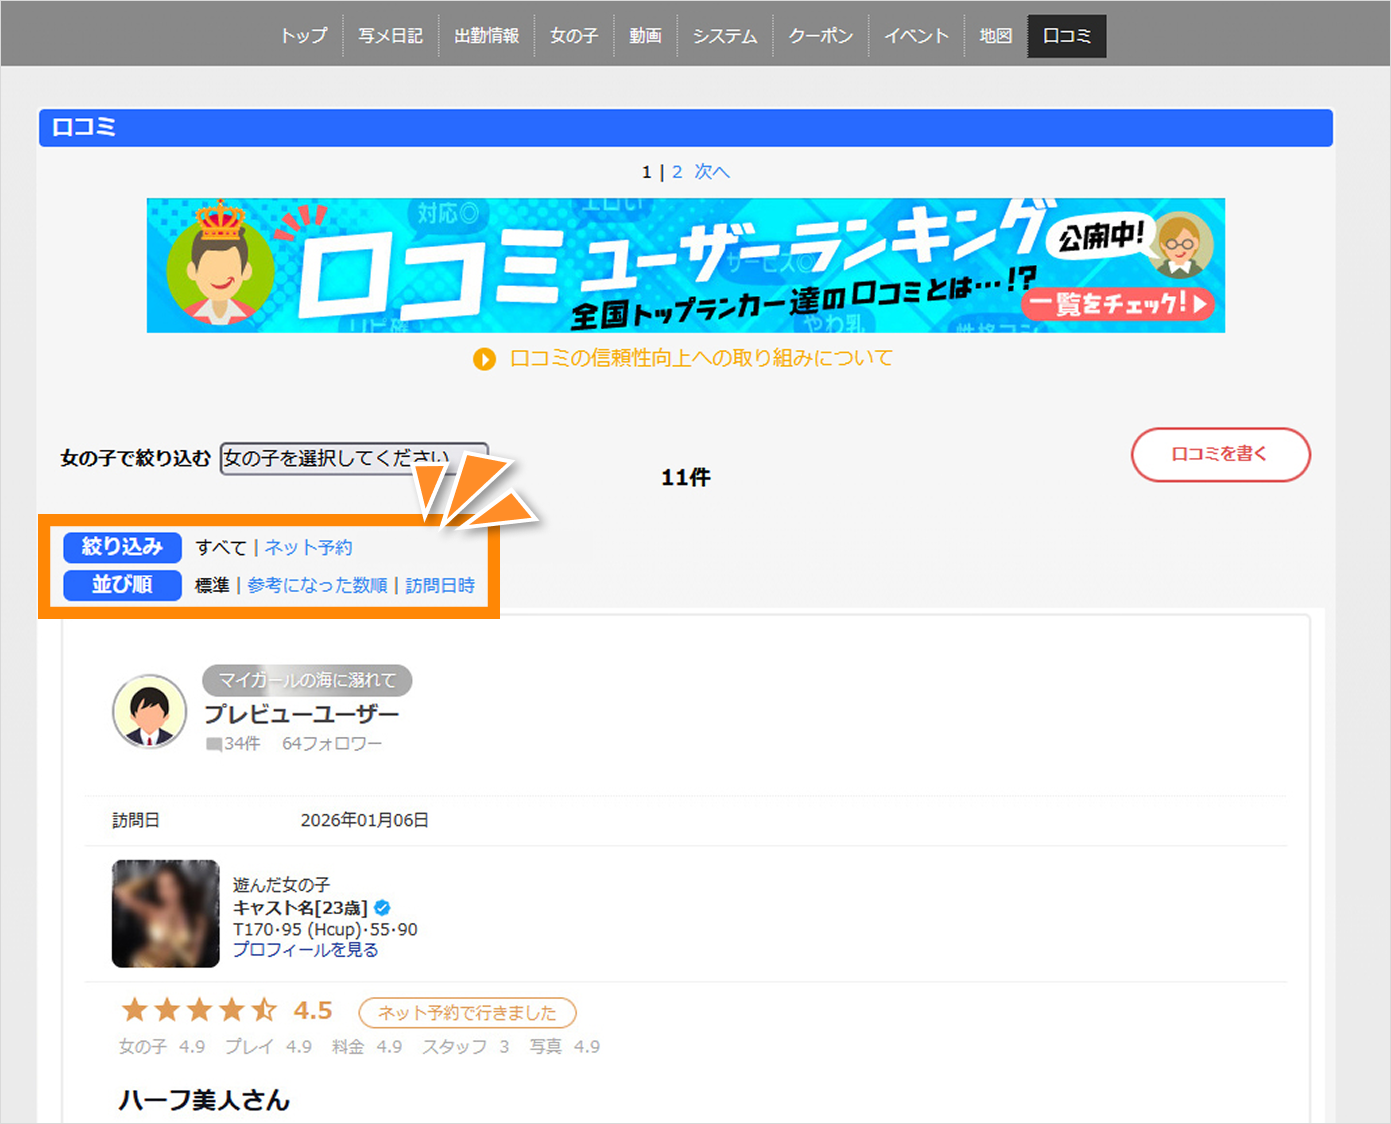Open the プロフィールを見る link
This screenshot has width=1391, height=1124.
pos(305,950)
